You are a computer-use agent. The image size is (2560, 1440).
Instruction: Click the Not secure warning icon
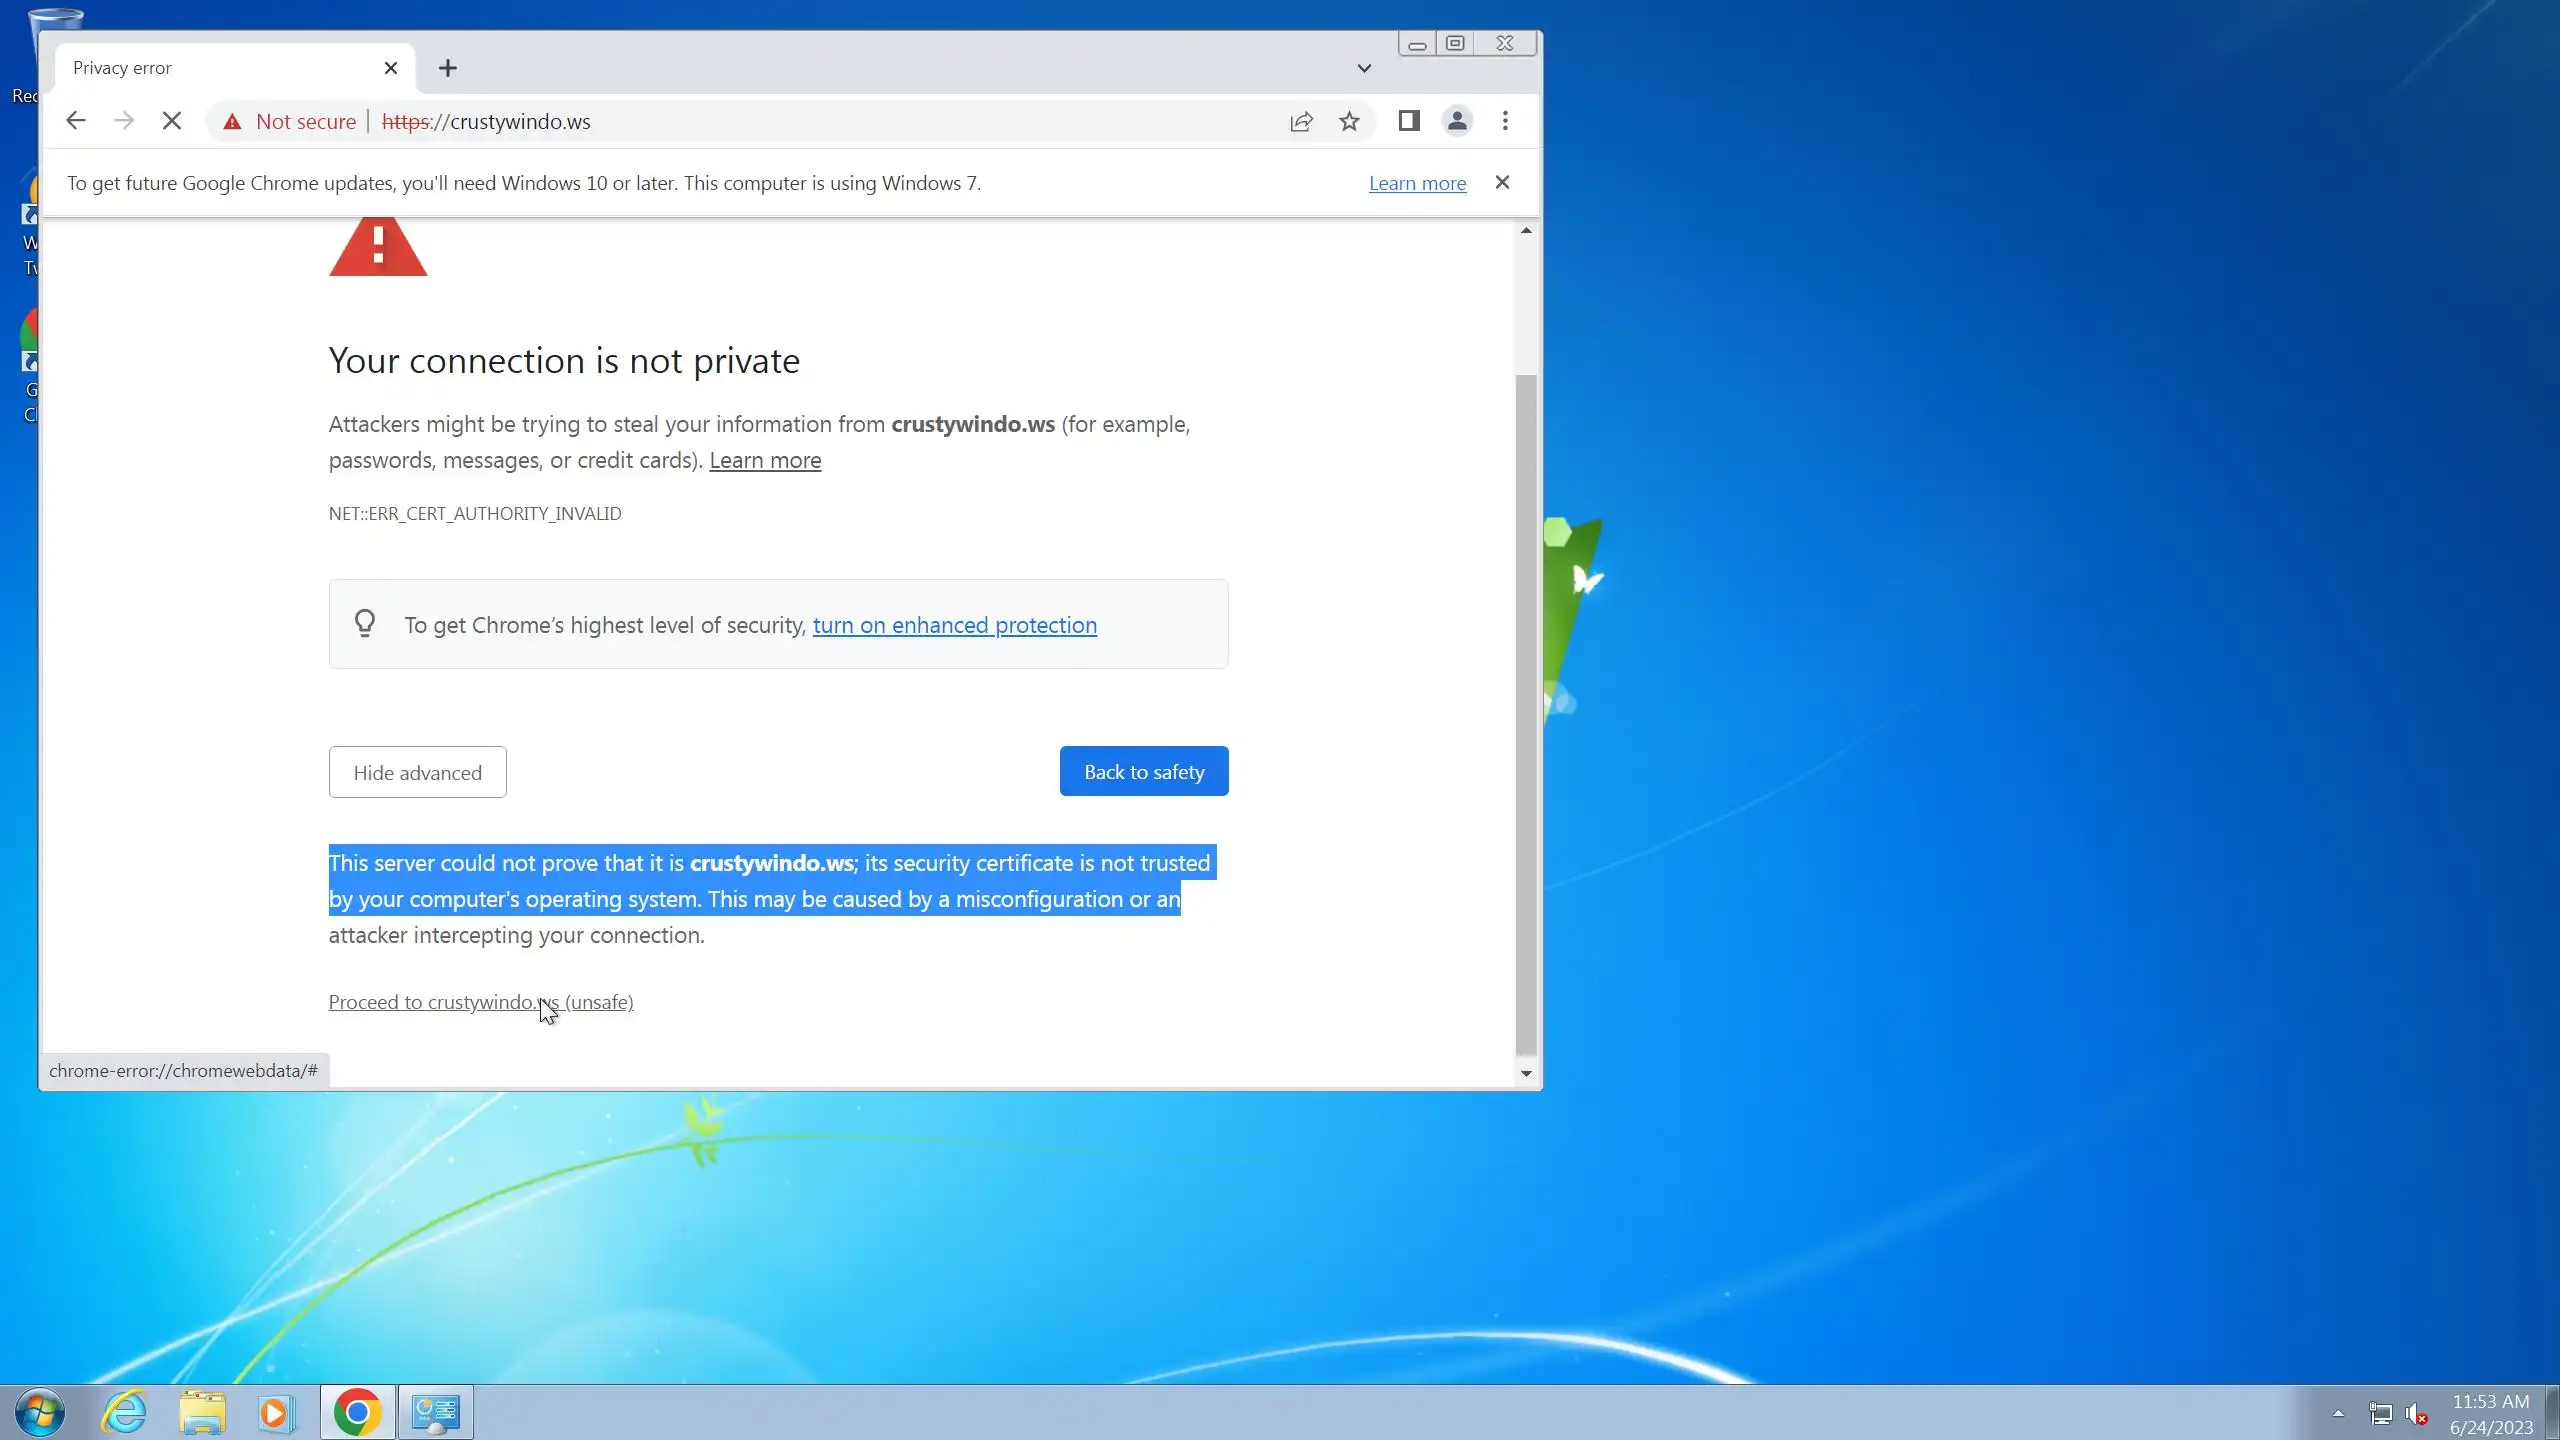[x=232, y=121]
